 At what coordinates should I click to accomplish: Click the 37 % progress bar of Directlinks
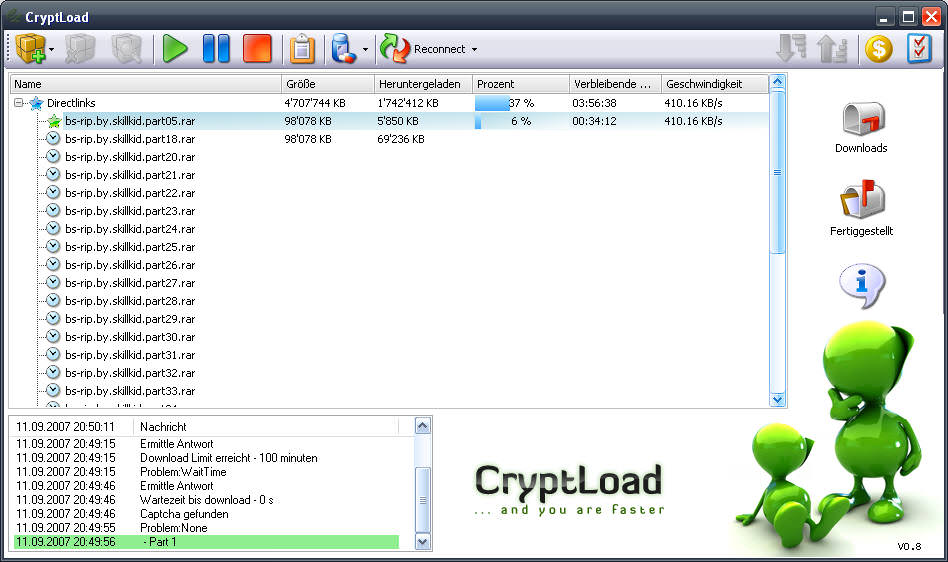(521, 103)
